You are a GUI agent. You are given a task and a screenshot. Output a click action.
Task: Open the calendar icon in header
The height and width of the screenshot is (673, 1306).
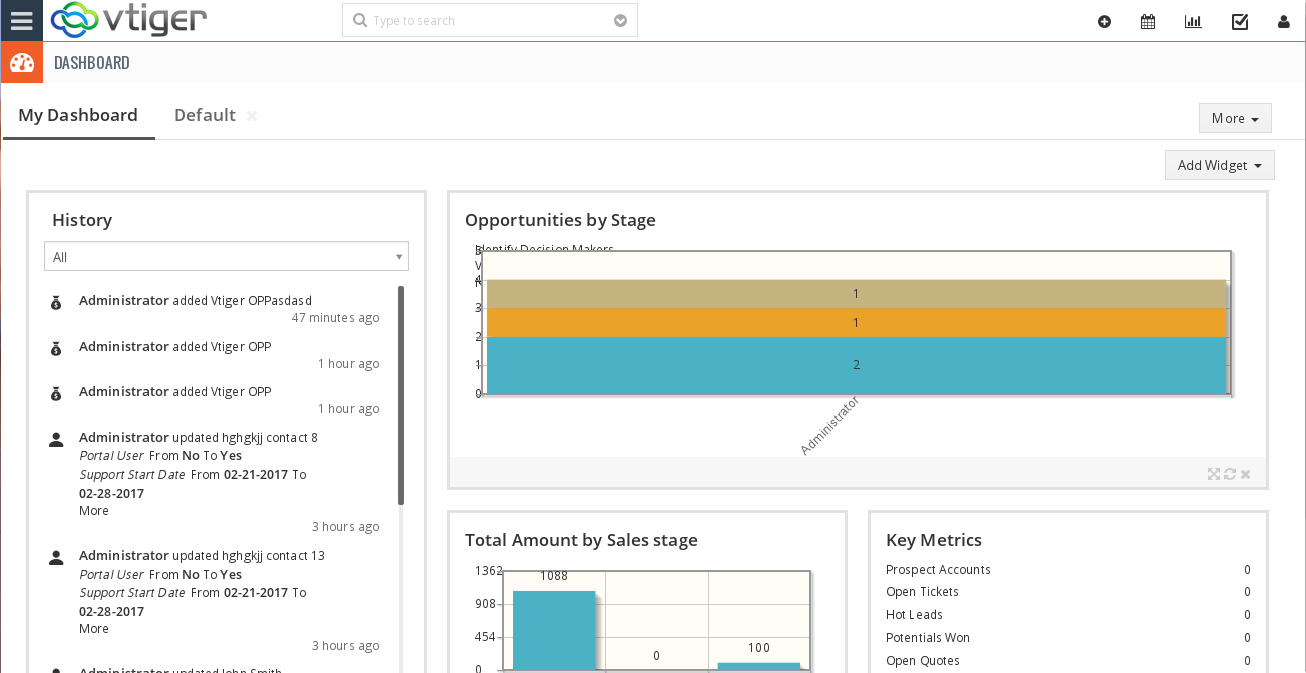point(1148,21)
